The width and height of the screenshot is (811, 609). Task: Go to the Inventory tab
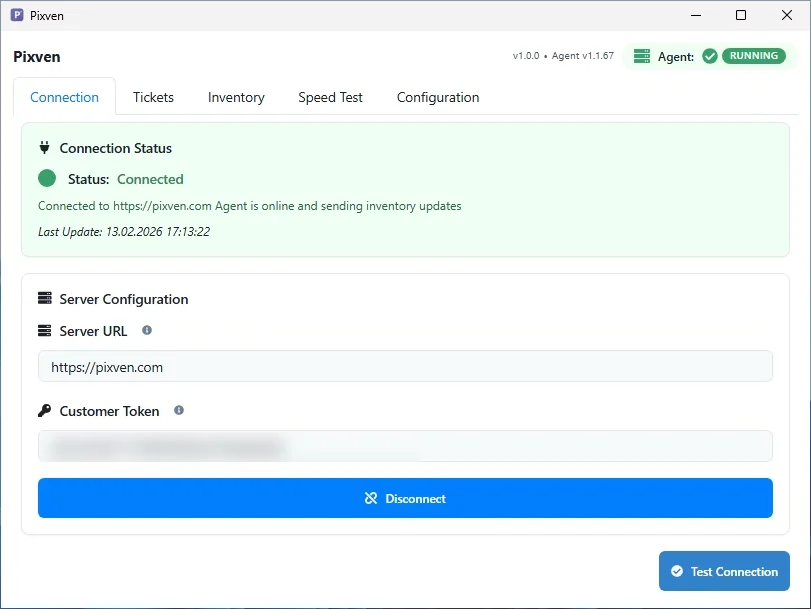click(x=236, y=97)
